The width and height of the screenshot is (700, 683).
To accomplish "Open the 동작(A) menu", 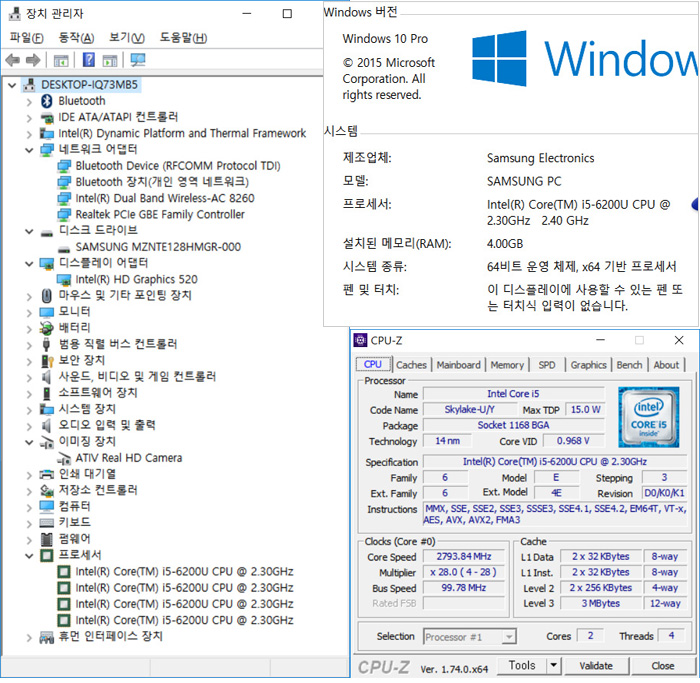I will [x=76, y=38].
